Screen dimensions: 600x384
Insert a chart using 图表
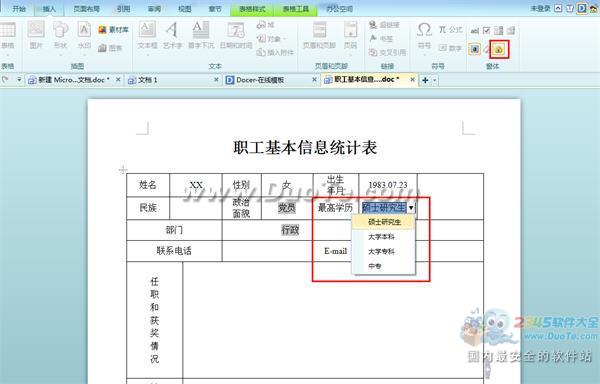tap(110, 48)
